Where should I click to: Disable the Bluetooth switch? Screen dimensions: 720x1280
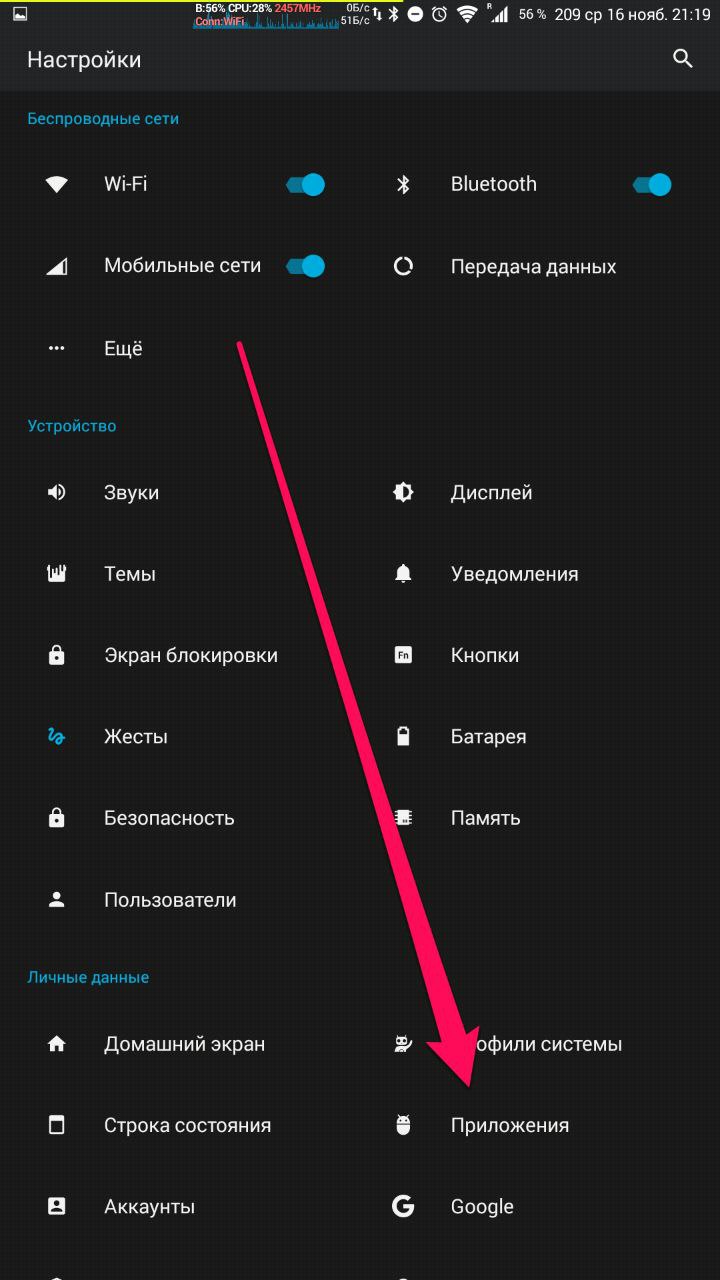(652, 184)
